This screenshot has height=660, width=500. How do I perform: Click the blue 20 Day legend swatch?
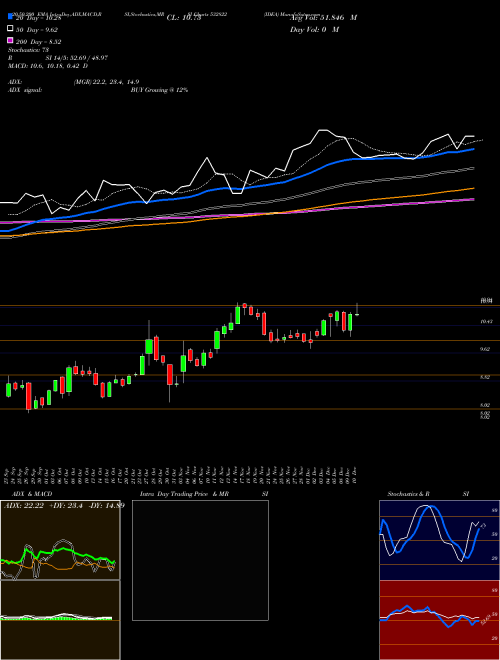coord(10,16)
